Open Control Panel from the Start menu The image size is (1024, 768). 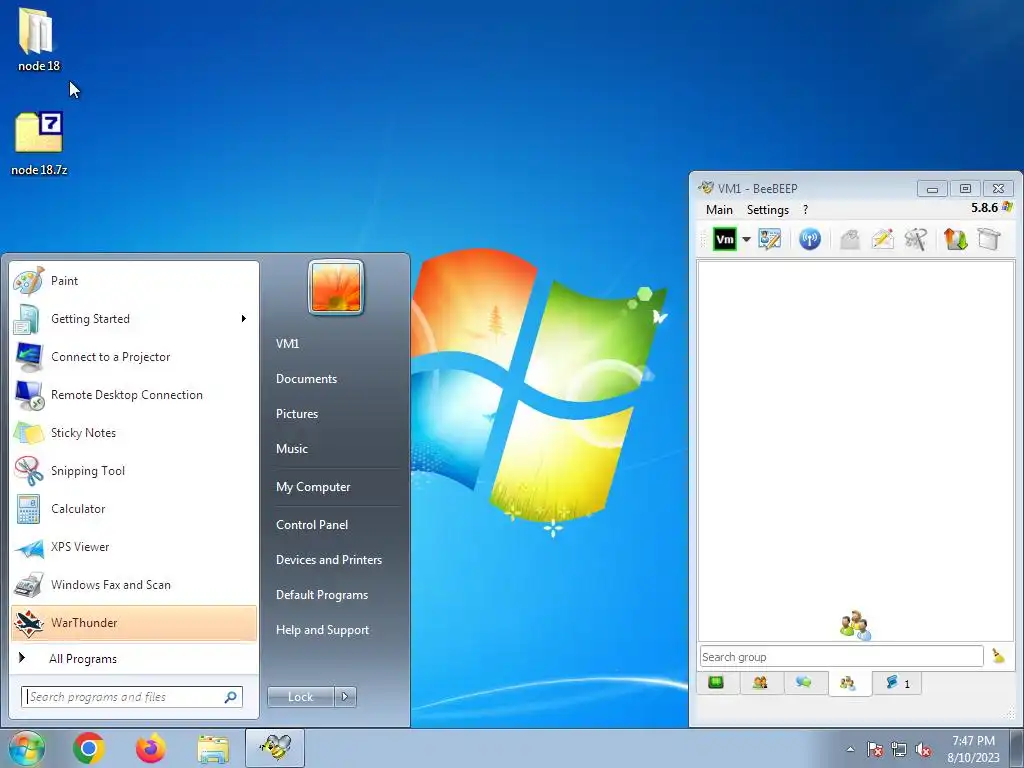[x=312, y=525]
